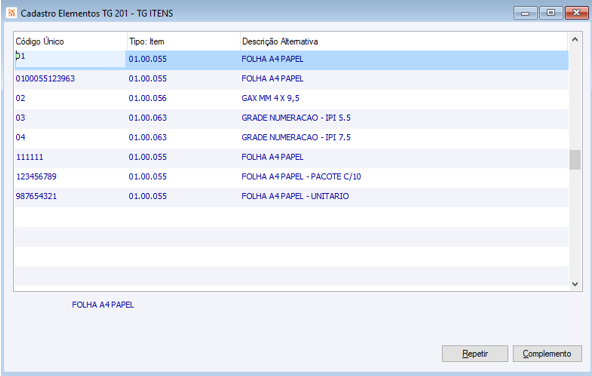Click the Código Único edit field containing 01
This screenshot has height=376, width=592.
coord(70,59)
